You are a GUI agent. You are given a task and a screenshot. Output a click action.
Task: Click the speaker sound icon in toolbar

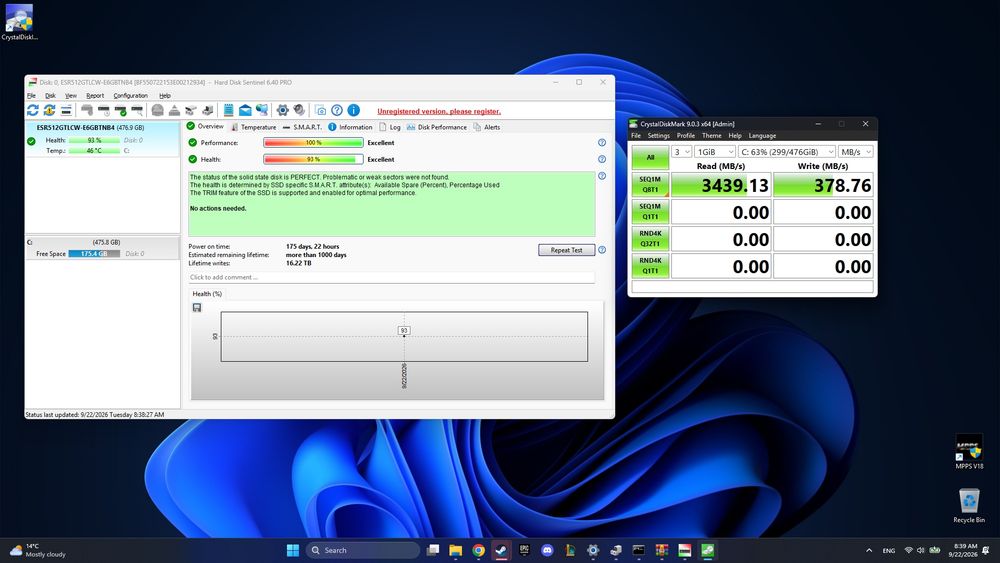(x=299, y=110)
